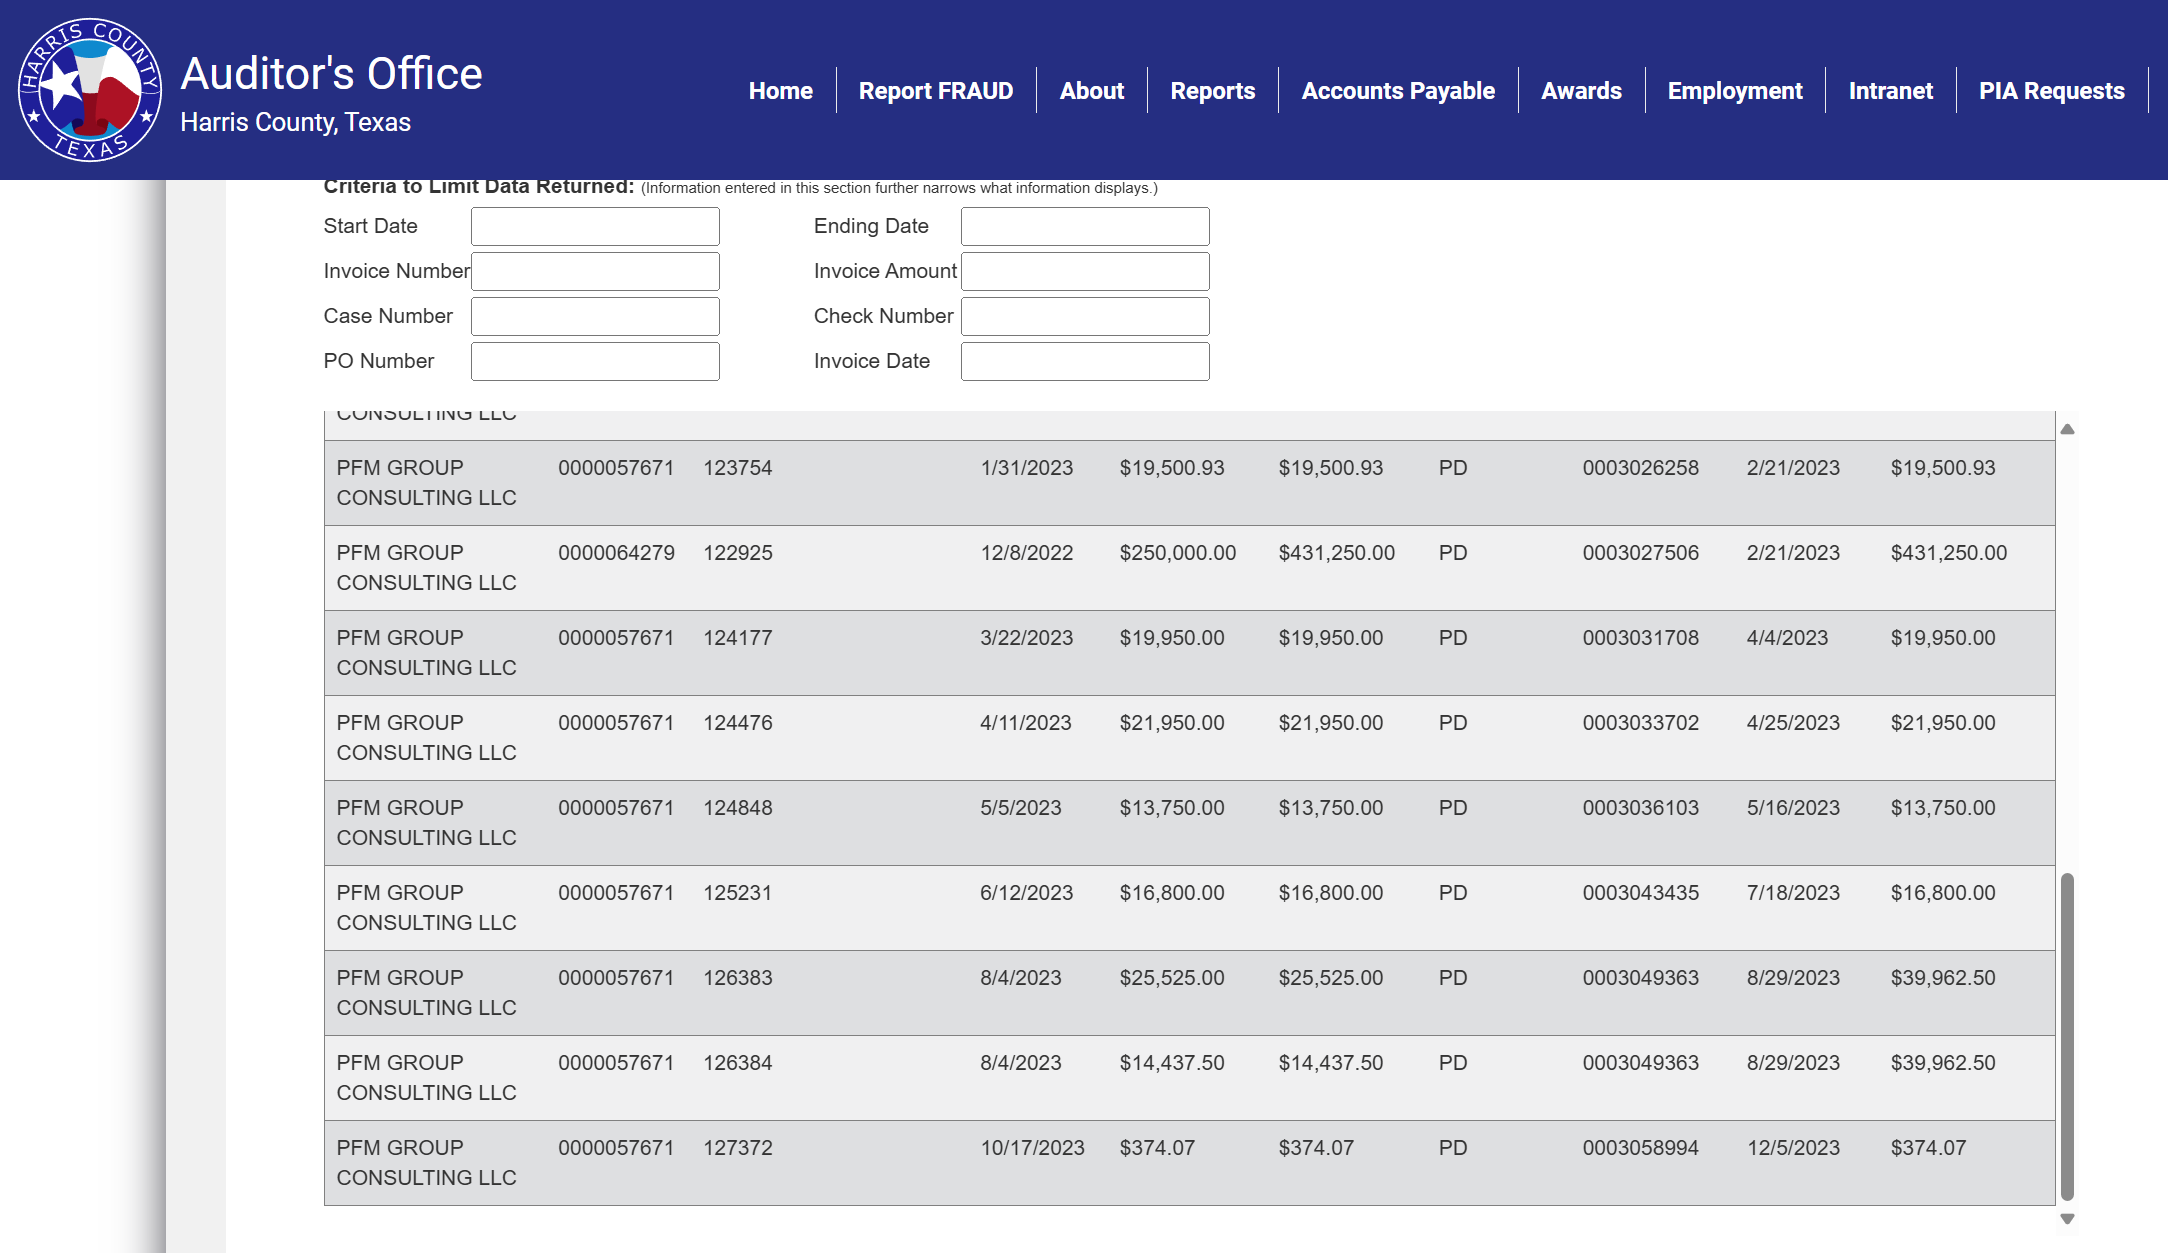
Task: Click check number 0003031708
Action: (x=1640, y=638)
